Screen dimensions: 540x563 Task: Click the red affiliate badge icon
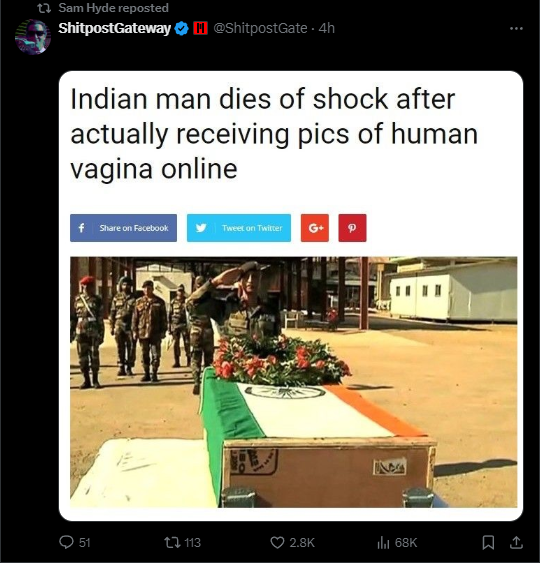click(200, 28)
